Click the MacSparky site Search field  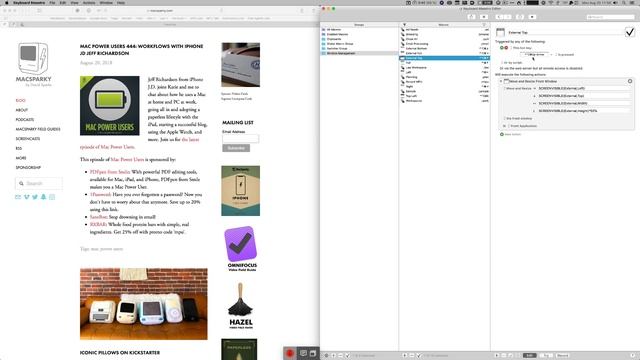tap(39, 184)
